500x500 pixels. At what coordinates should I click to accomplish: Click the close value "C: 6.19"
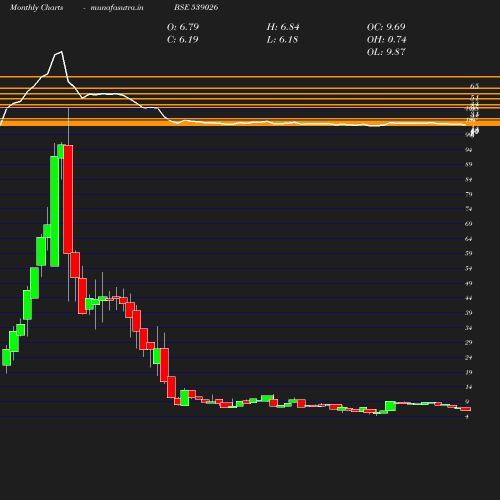coord(183,40)
